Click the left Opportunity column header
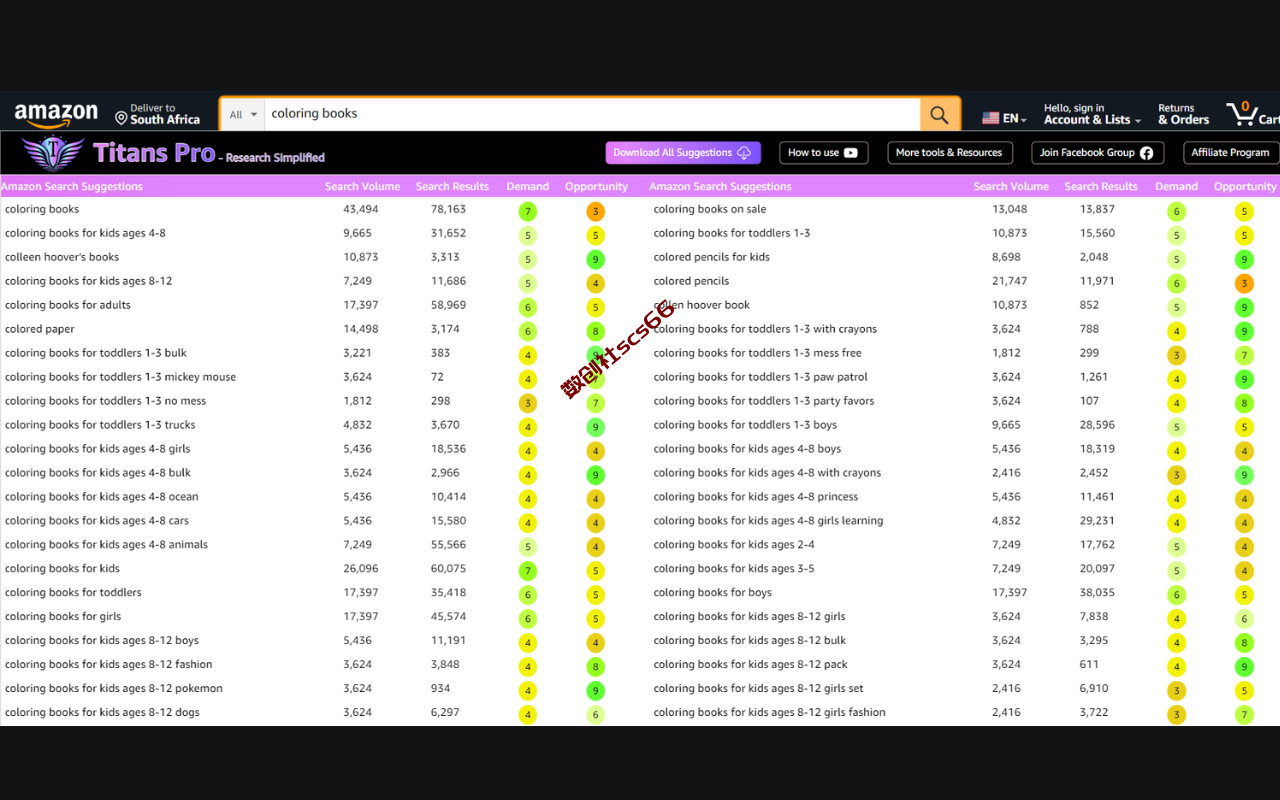Screen dimensions: 1280x800 596,186
